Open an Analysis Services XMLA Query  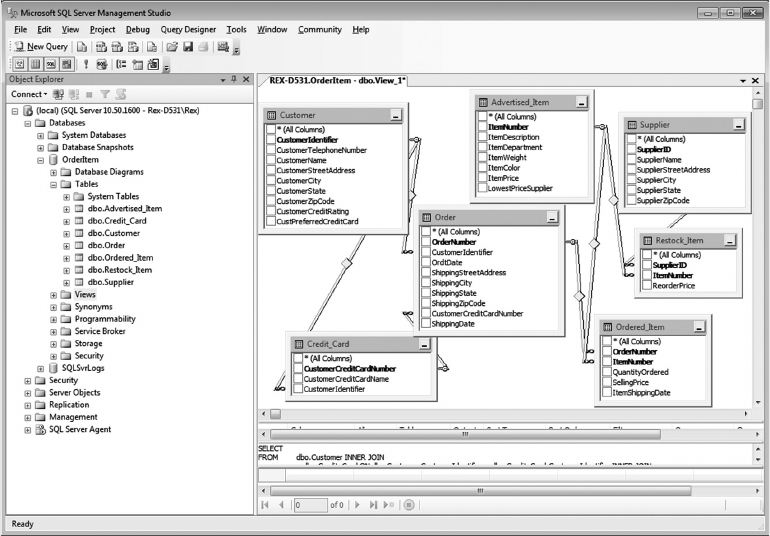click(133, 47)
